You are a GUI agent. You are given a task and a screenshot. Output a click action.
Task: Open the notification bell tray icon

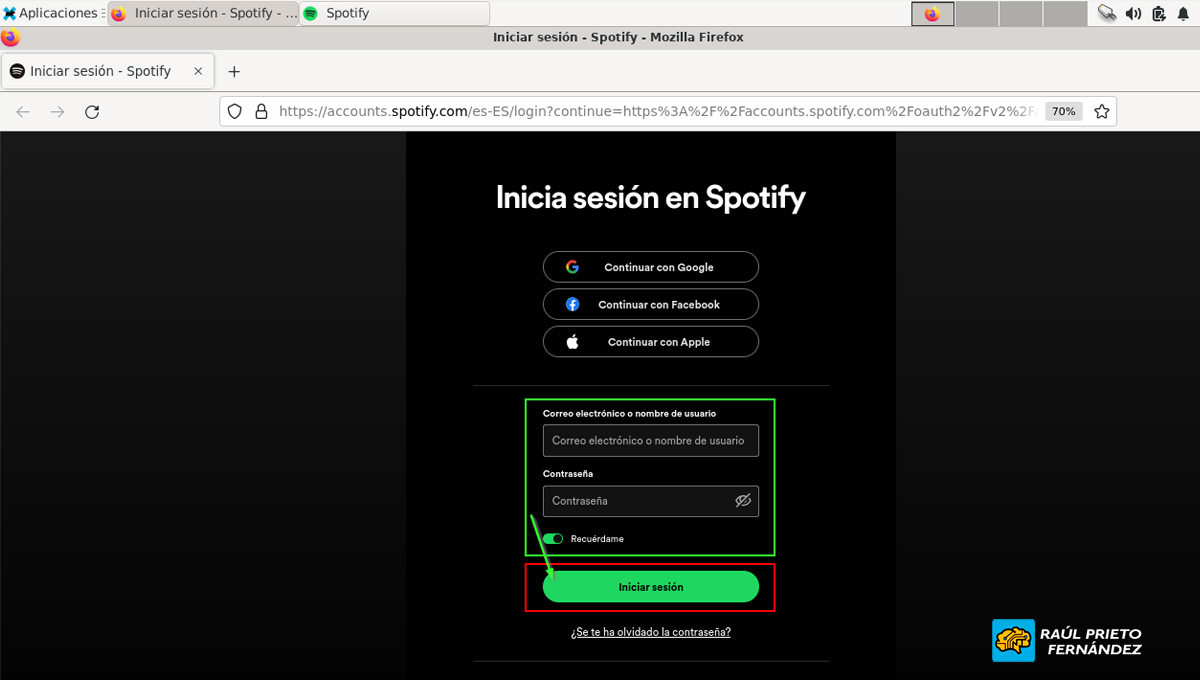[1184, 13]
